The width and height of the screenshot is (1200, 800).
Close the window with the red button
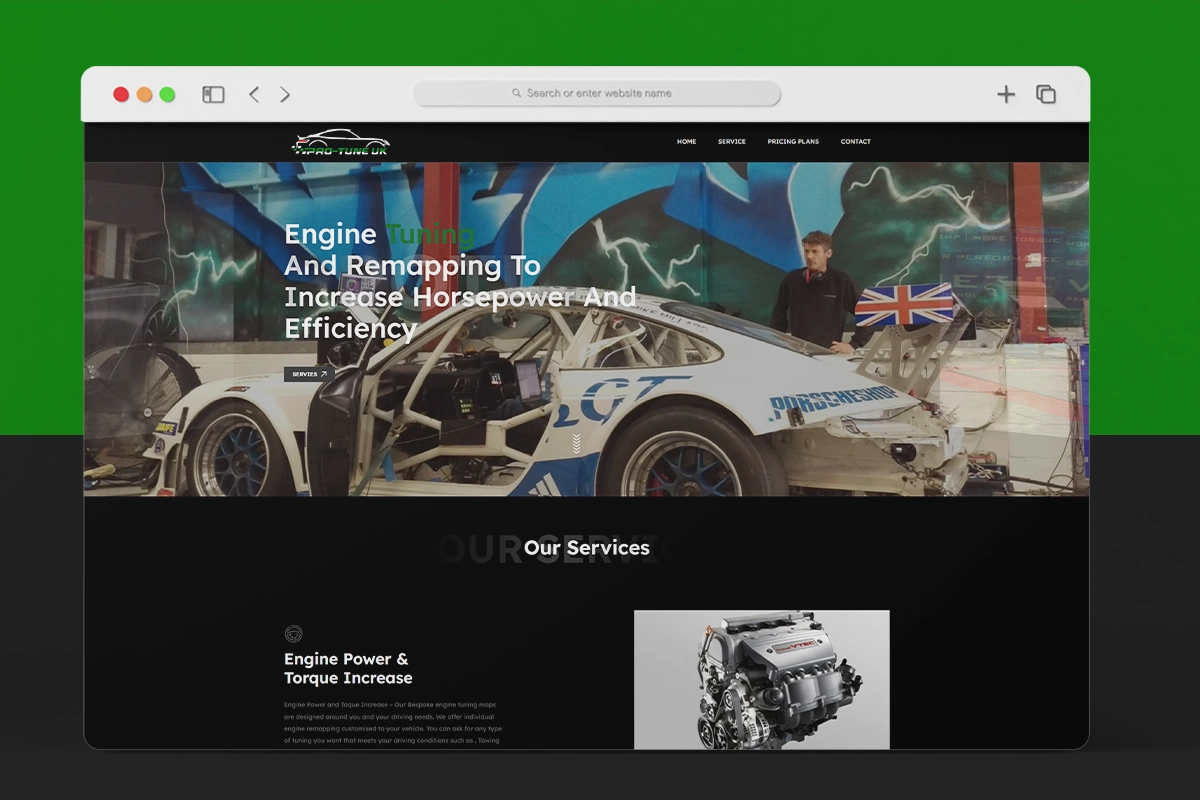click(121, 94)
